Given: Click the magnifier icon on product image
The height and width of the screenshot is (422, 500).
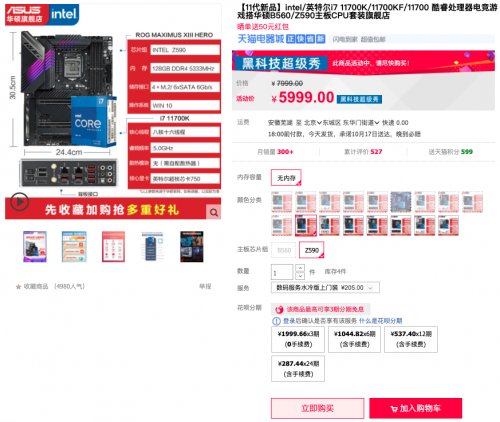Looking at the screenshot, I should tap(214, 212).
